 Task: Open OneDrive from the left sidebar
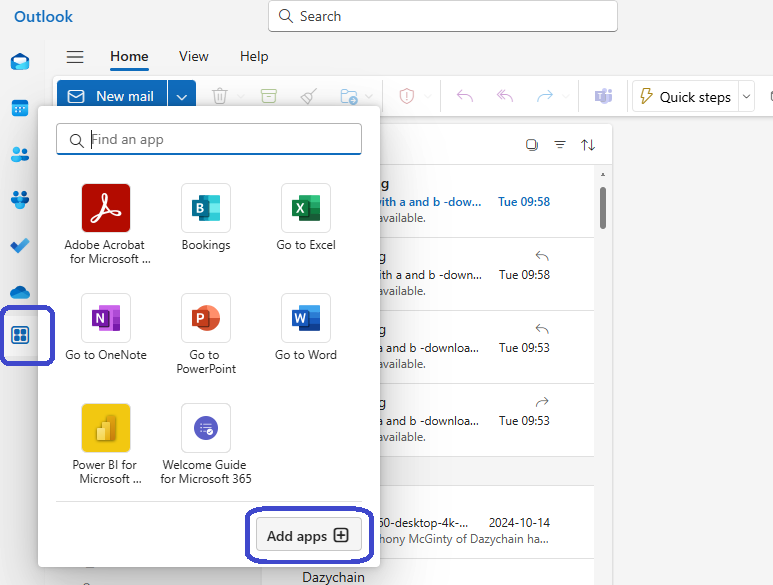20,291
